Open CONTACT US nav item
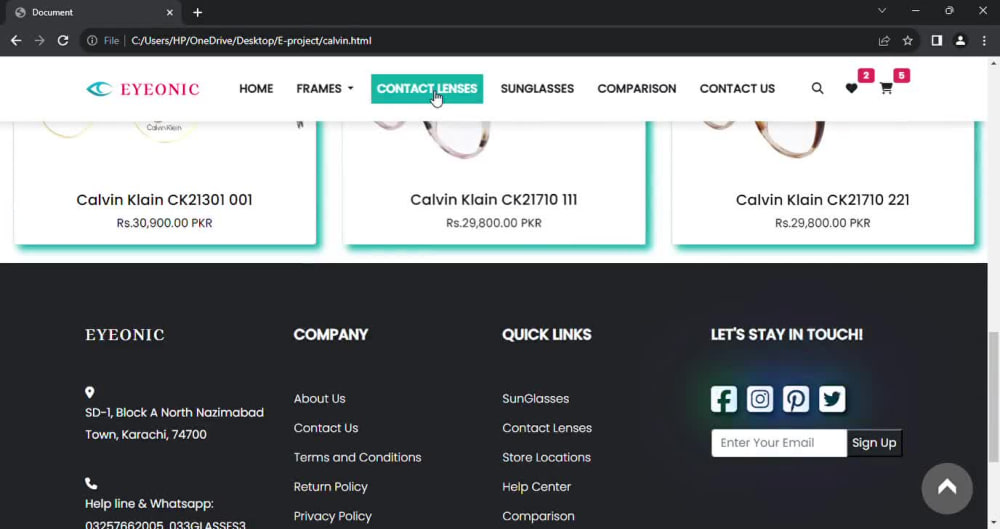 coord(737,89)
